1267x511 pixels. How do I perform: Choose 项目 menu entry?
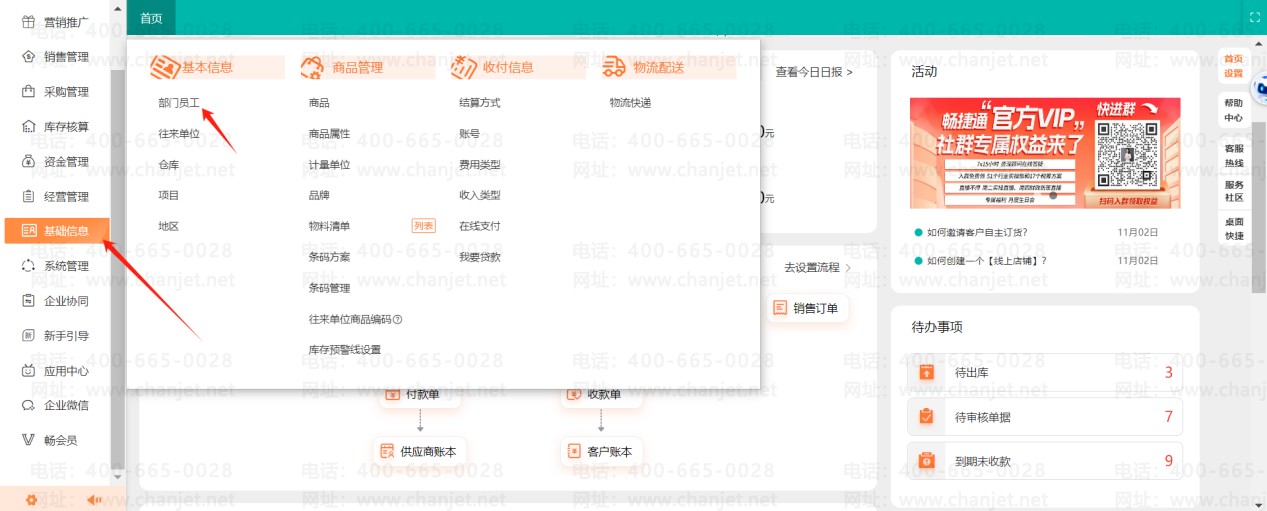click(168, 196)
